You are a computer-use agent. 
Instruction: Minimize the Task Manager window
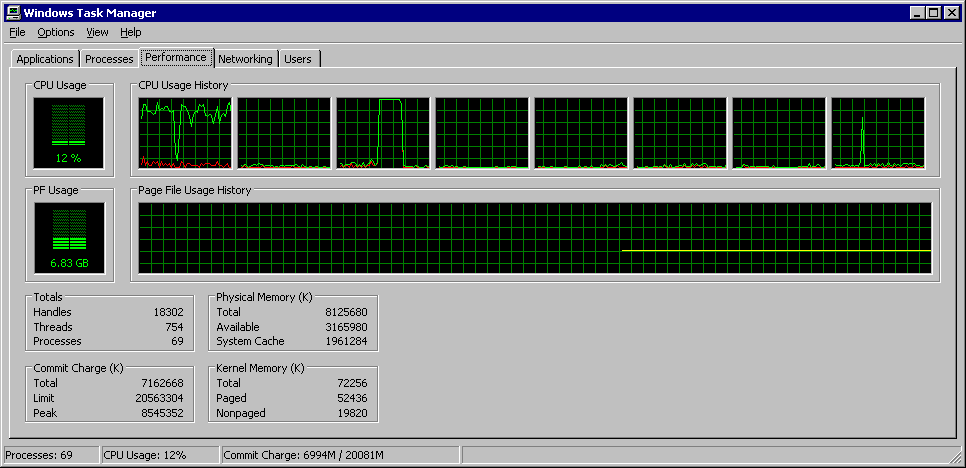click(x=917, y=12)
